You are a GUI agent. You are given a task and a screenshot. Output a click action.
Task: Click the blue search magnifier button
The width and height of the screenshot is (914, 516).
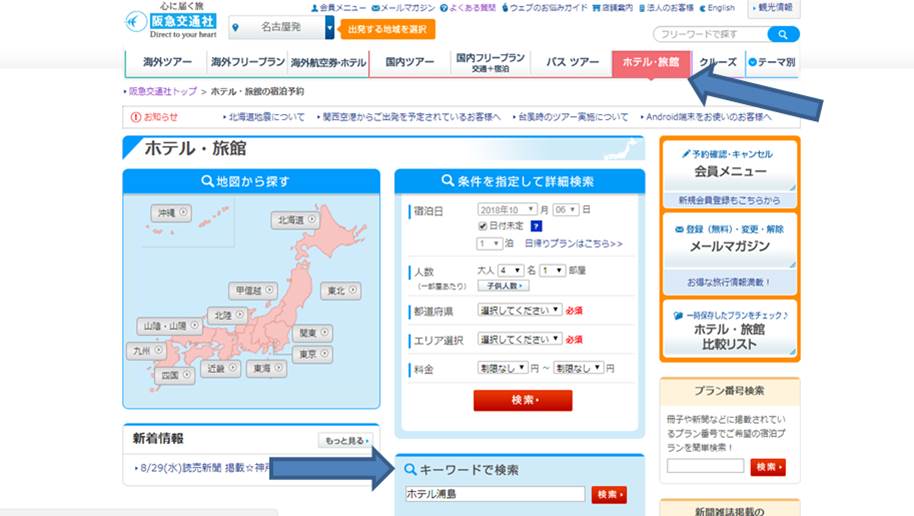point(783,34)
